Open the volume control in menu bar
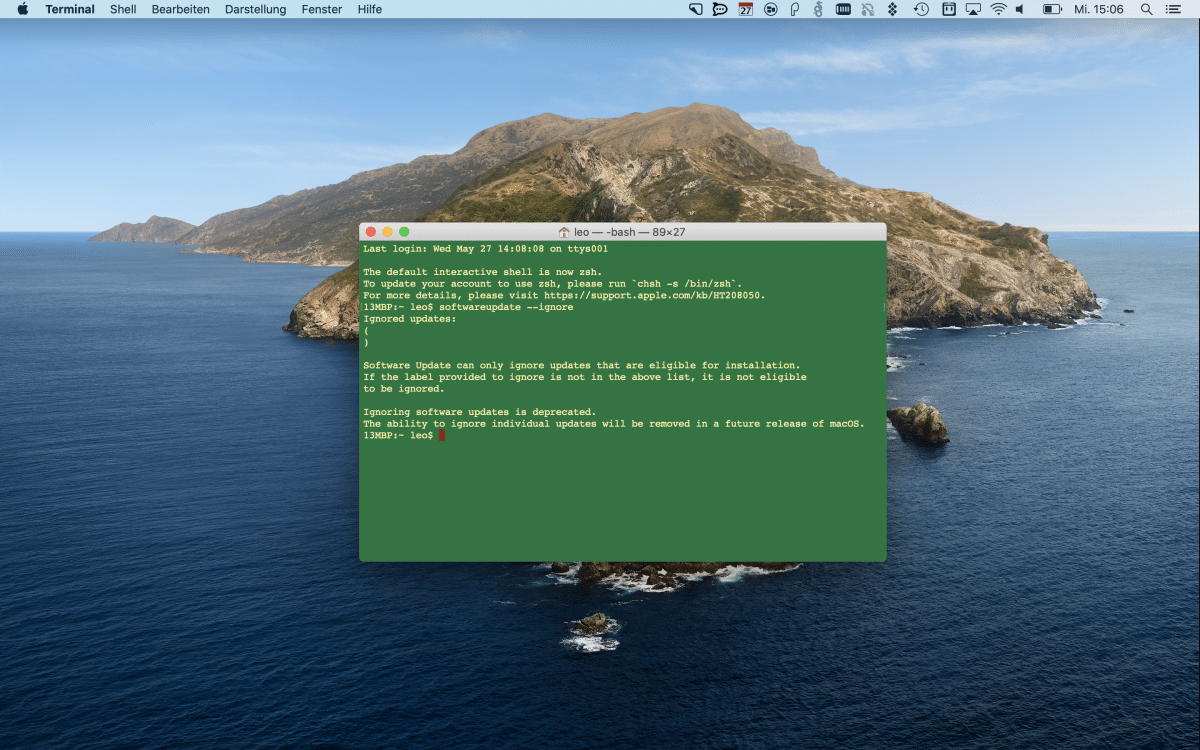 (x=1021, y=9)
